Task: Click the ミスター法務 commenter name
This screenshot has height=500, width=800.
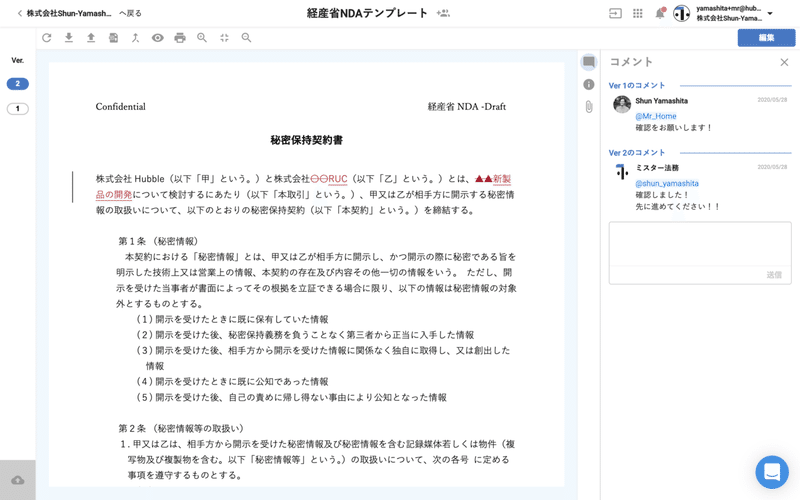Action: [x=657, y=168]
